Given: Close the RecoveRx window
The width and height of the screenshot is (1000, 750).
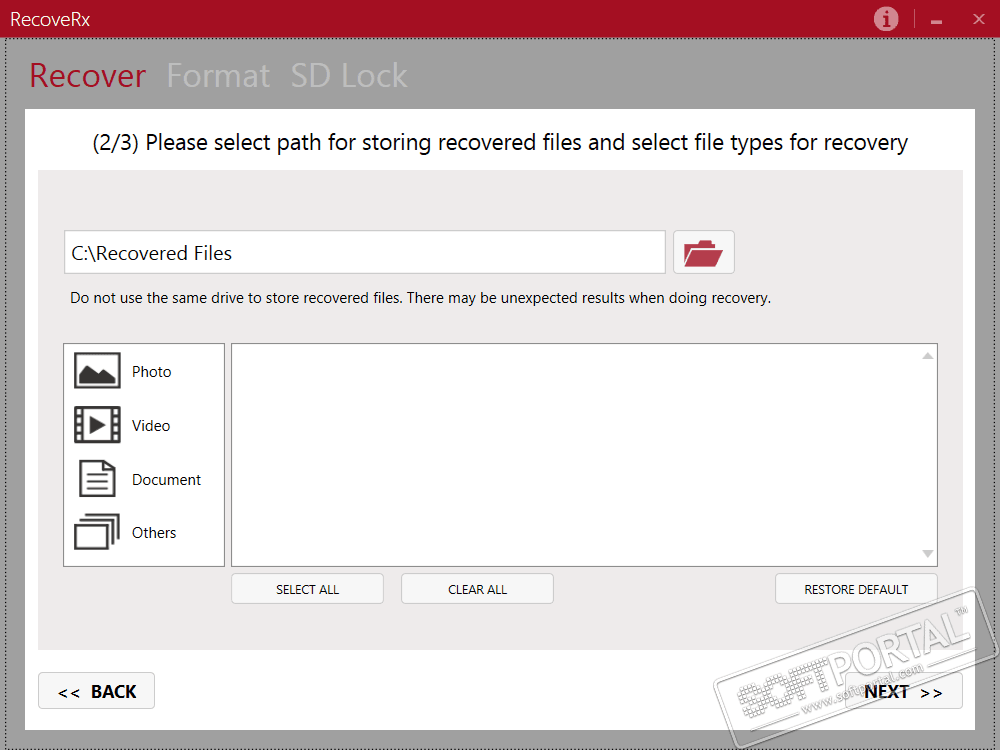Looking at the screenshot, I should click(x=979, y=19).
